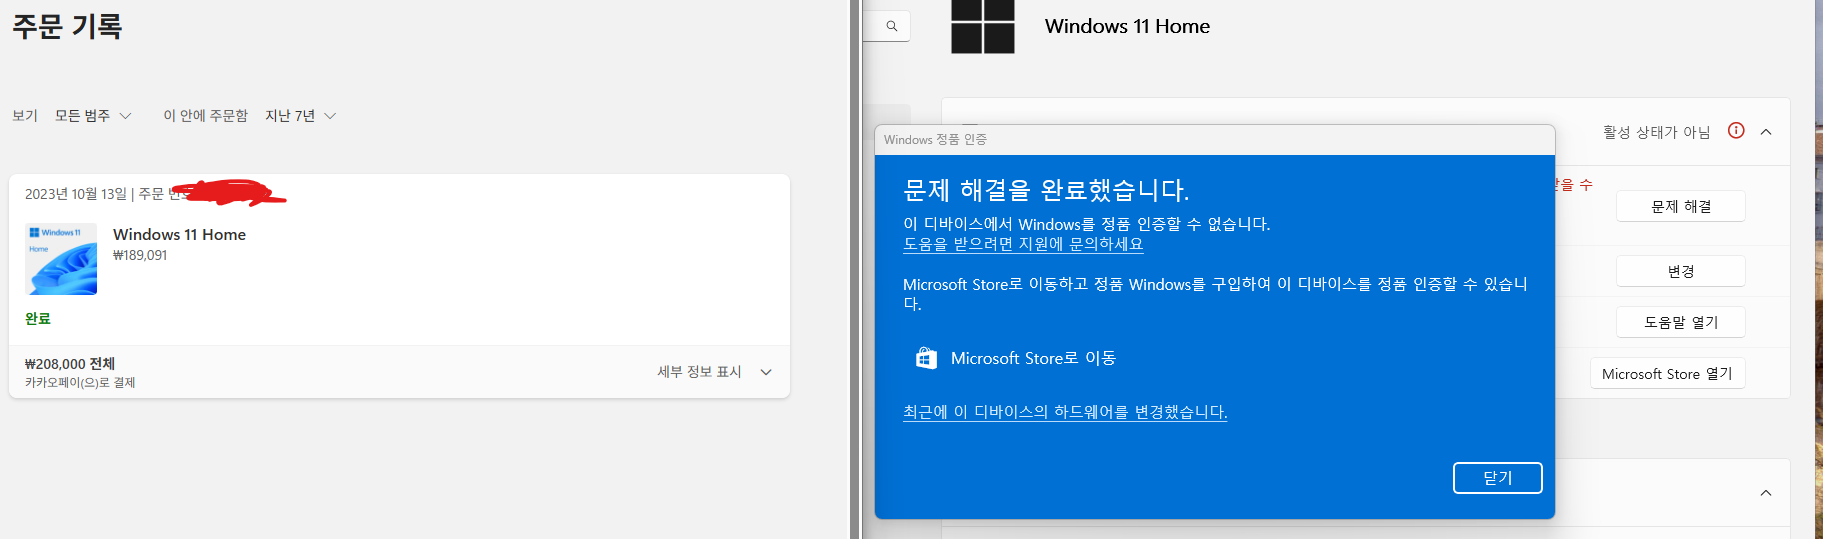Click the 이 안에 주문함 filter label

pos(206,116)
